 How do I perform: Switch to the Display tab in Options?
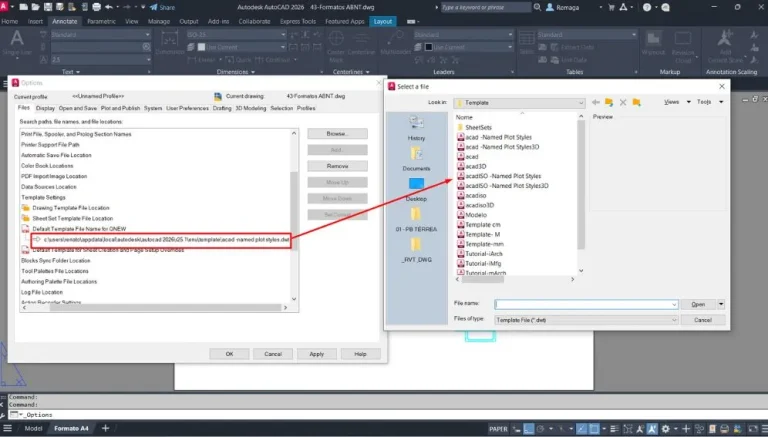[x=45, y=108]
